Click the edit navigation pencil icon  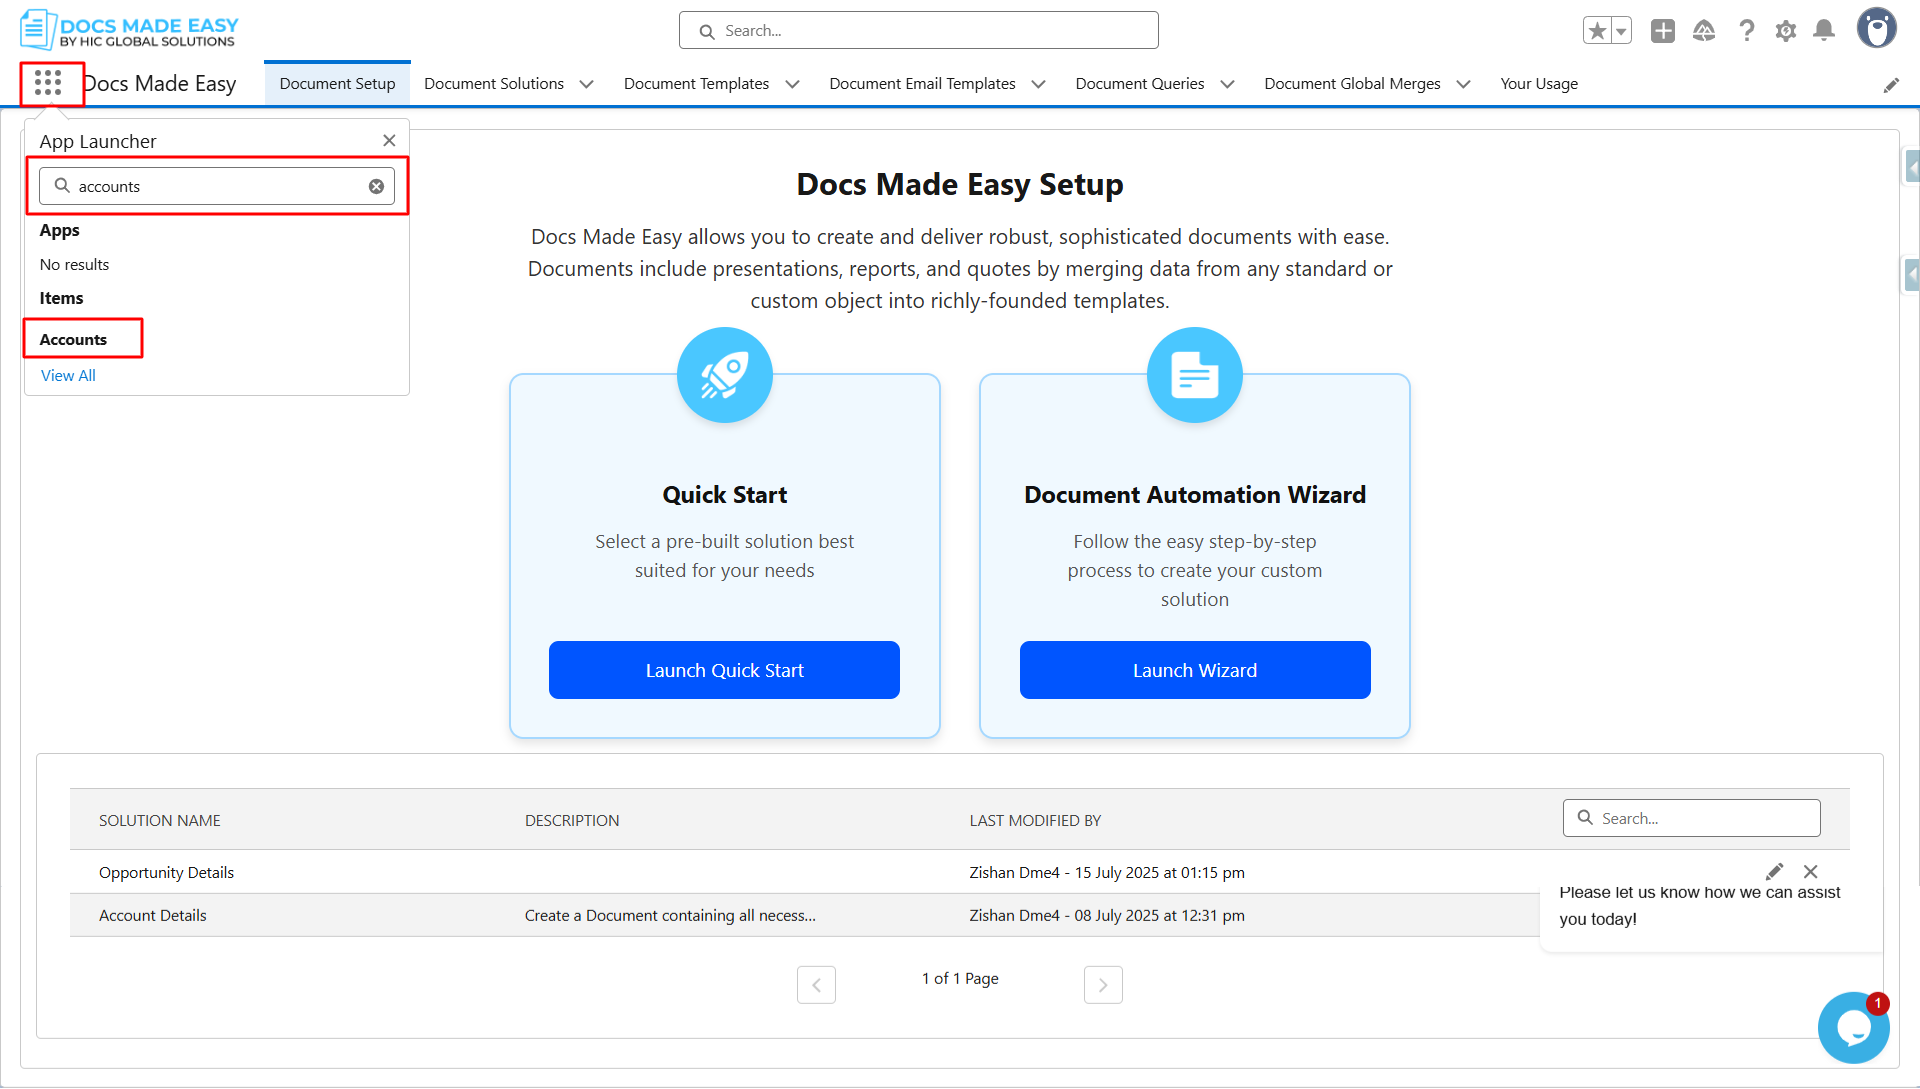pos(1891,85)
